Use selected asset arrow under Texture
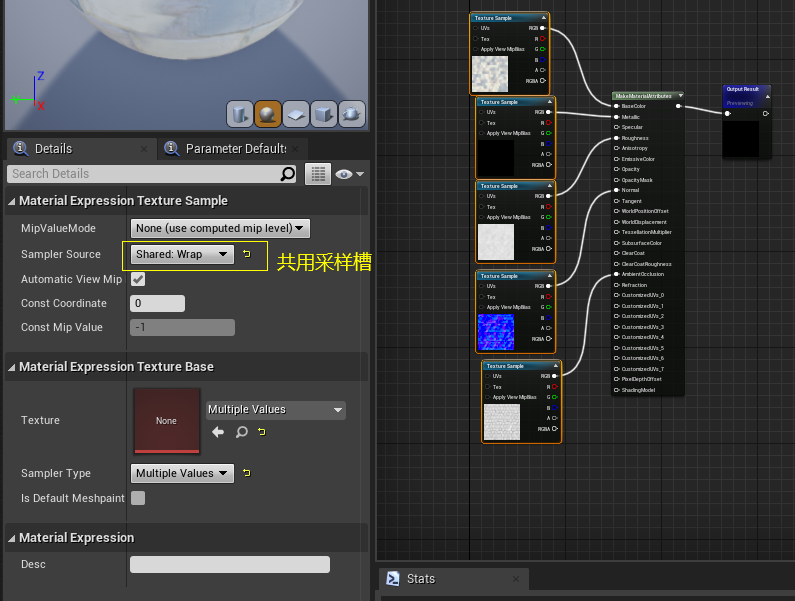The height and width of the screenshot is (601, 795). point(218,432)
